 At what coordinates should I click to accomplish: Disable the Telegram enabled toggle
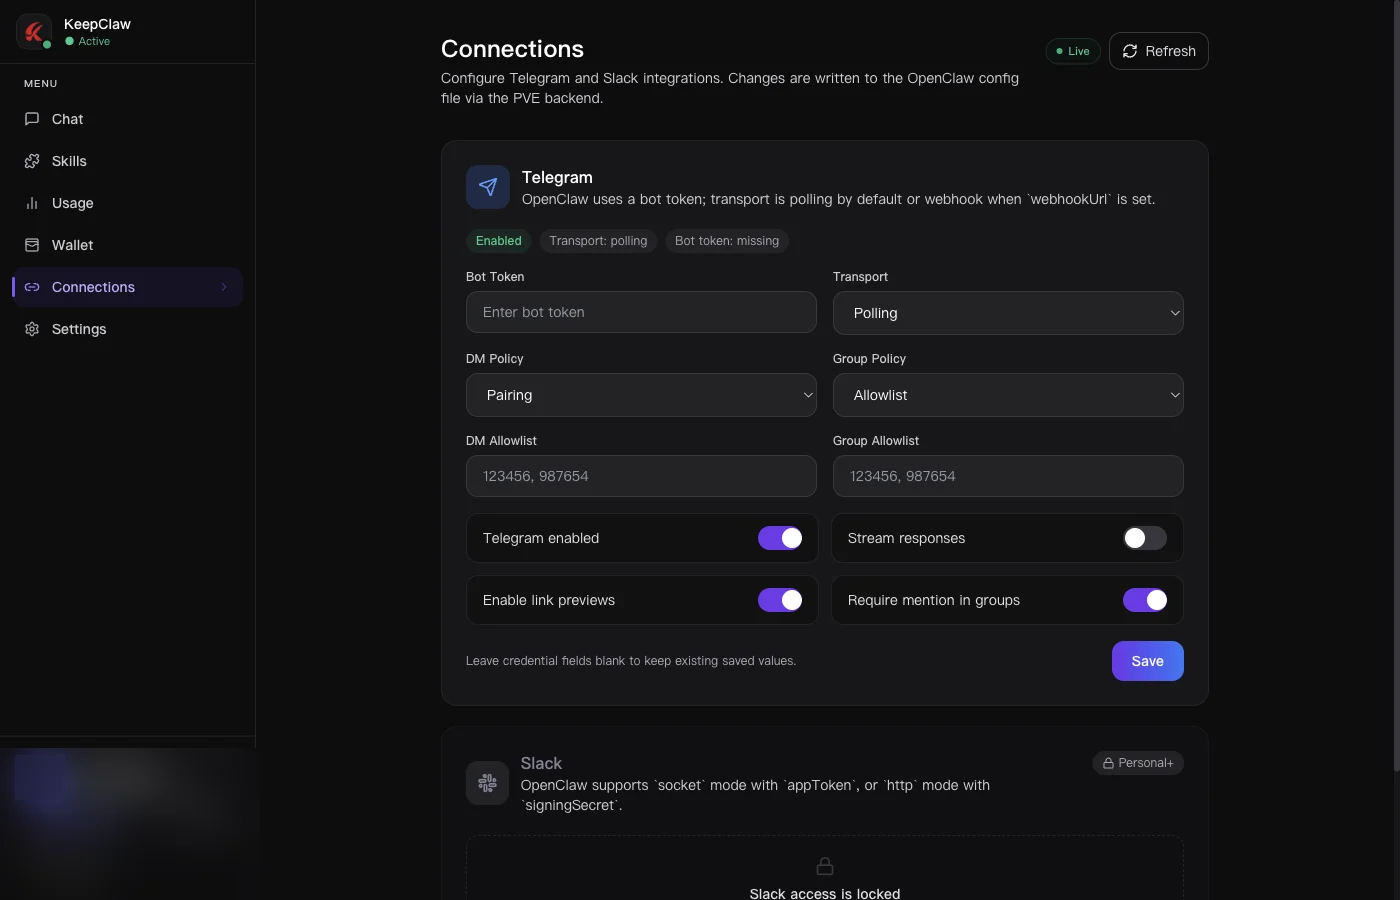pos(780,538)
